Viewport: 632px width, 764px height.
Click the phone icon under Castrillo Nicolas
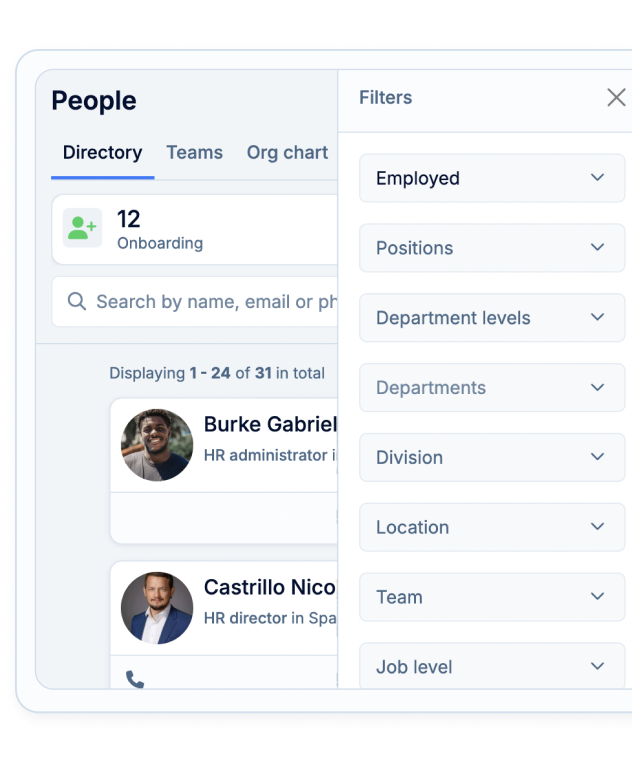pyautogui.click(x=135, y=679)
